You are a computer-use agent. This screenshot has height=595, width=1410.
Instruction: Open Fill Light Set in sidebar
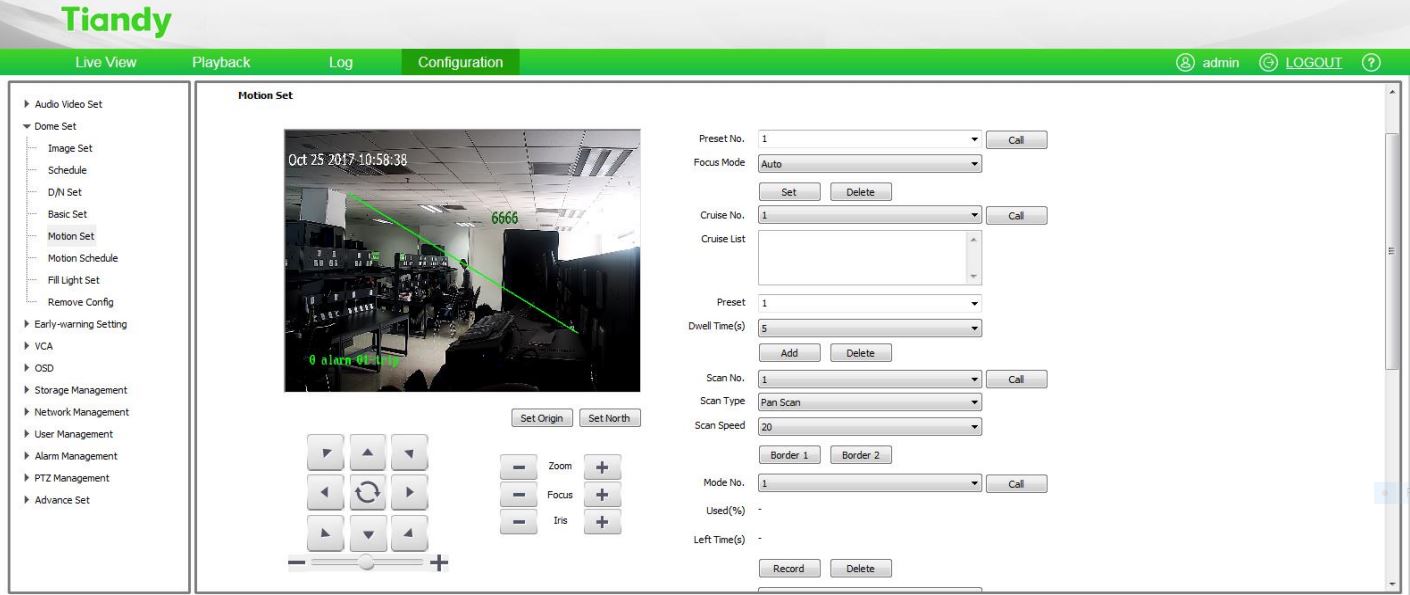pyautogui.click(x=74, y=280)
